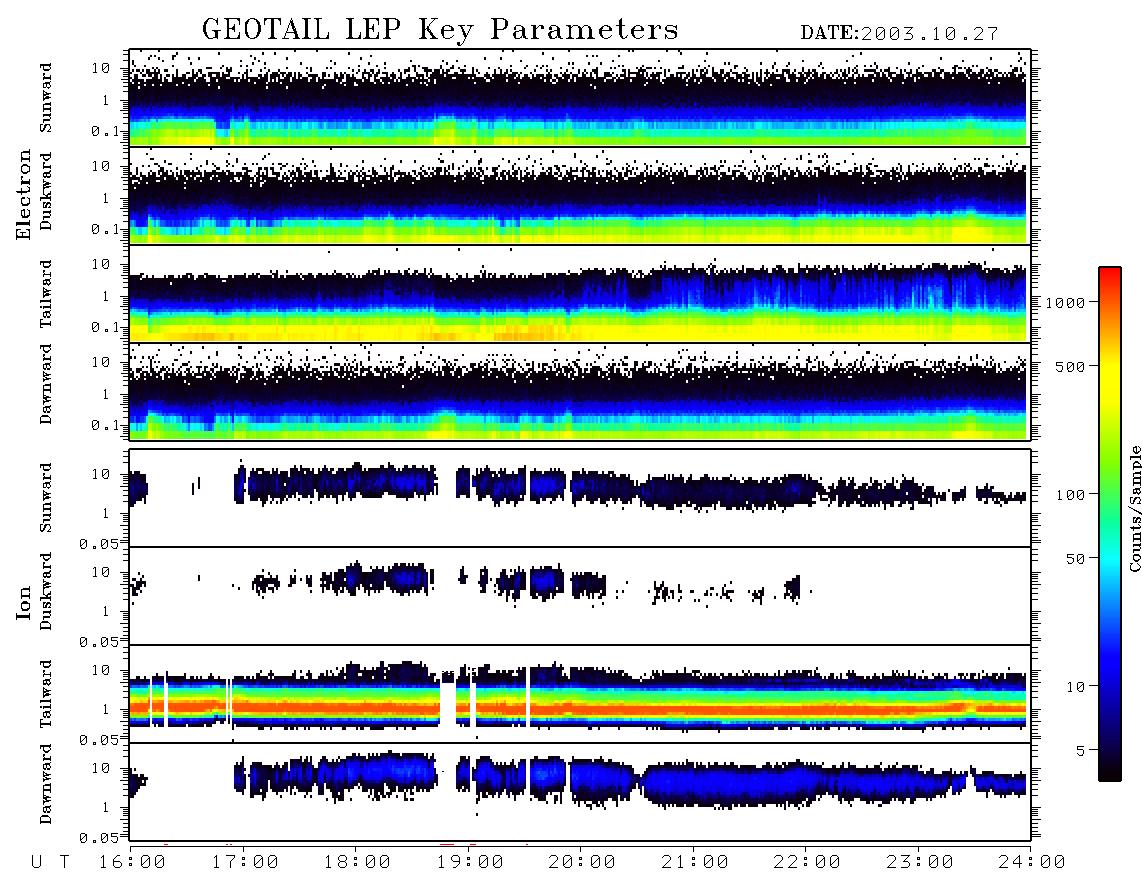Screen dimensions: 1142x880
Task: Click the Ion Dawnward spectrogram panel
Action: click(x=580, y=792)
